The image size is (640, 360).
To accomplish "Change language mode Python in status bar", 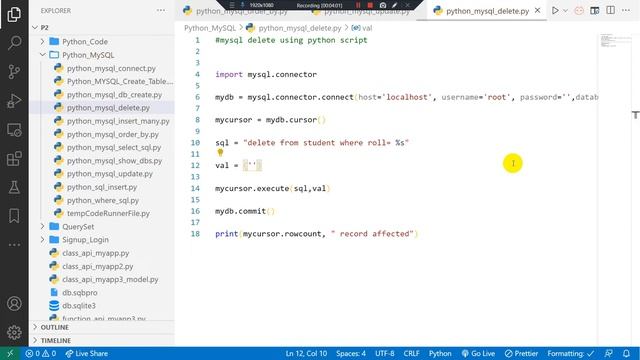I will click(440, 353).
